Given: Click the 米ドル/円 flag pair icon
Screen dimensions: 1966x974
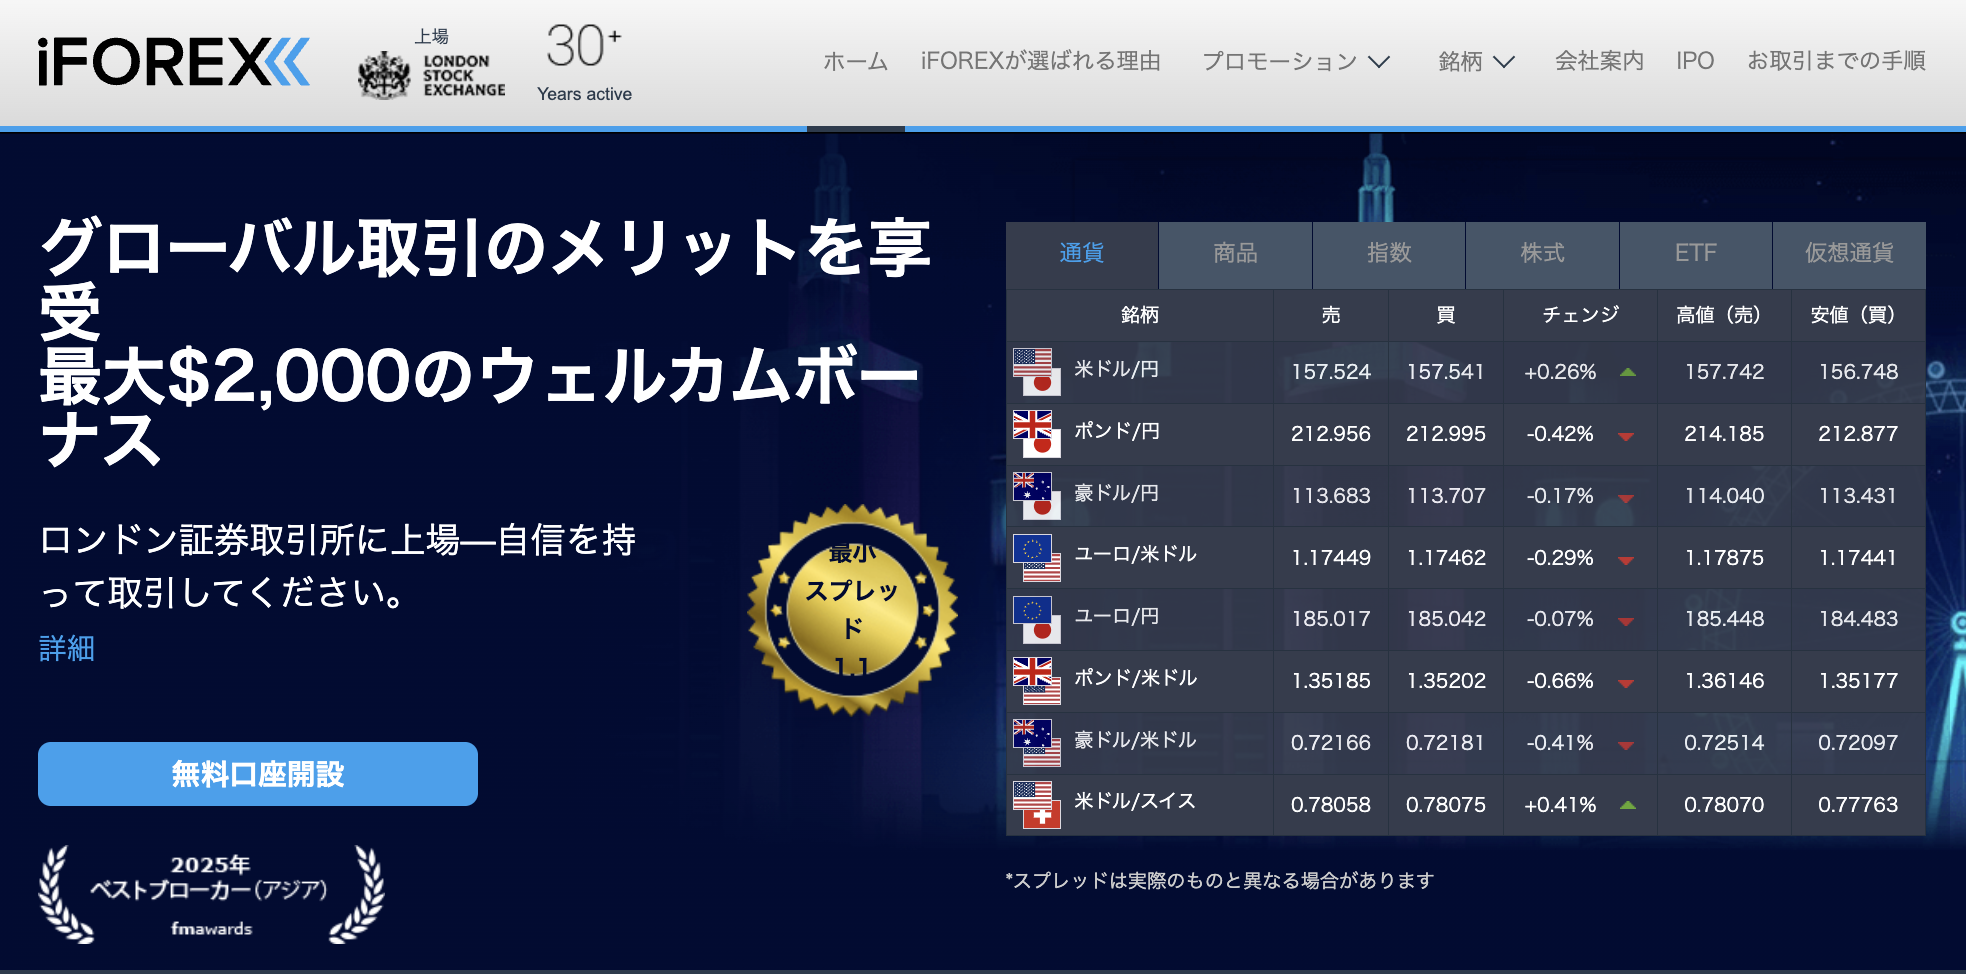Looking at the screenshot, I should click(x=1036, y=372).
